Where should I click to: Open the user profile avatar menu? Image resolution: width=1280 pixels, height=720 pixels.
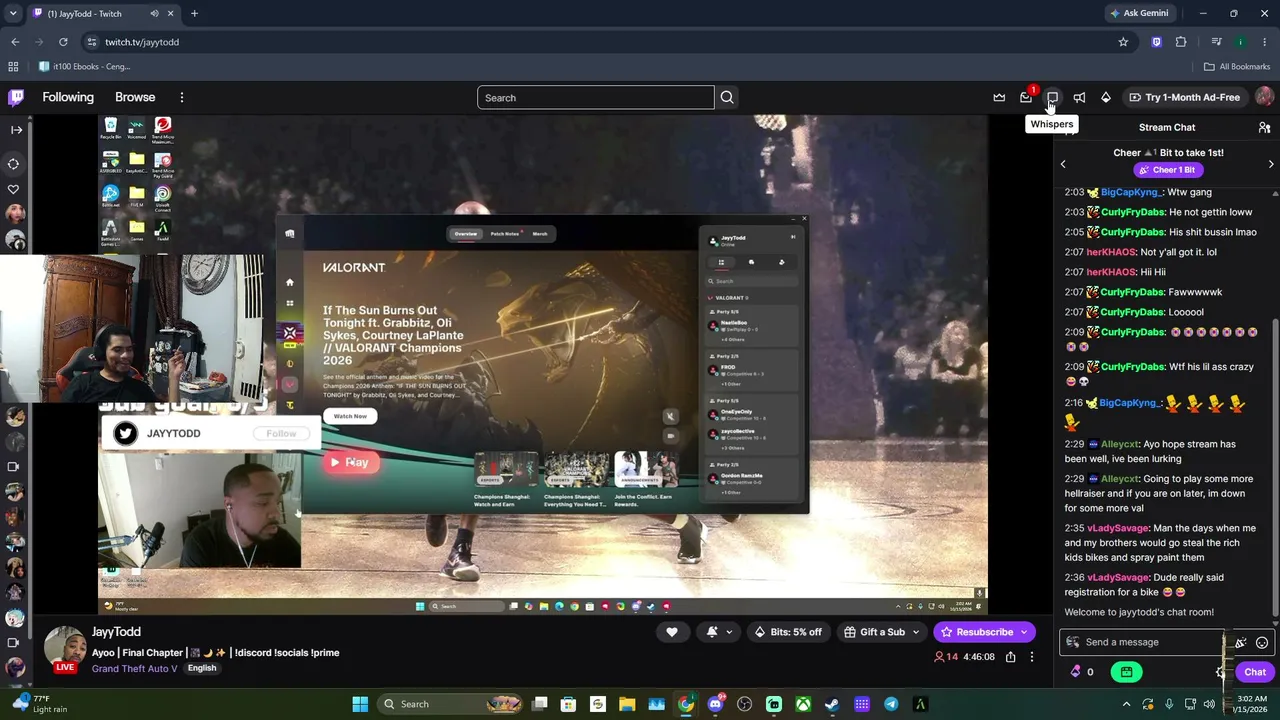1264,97
